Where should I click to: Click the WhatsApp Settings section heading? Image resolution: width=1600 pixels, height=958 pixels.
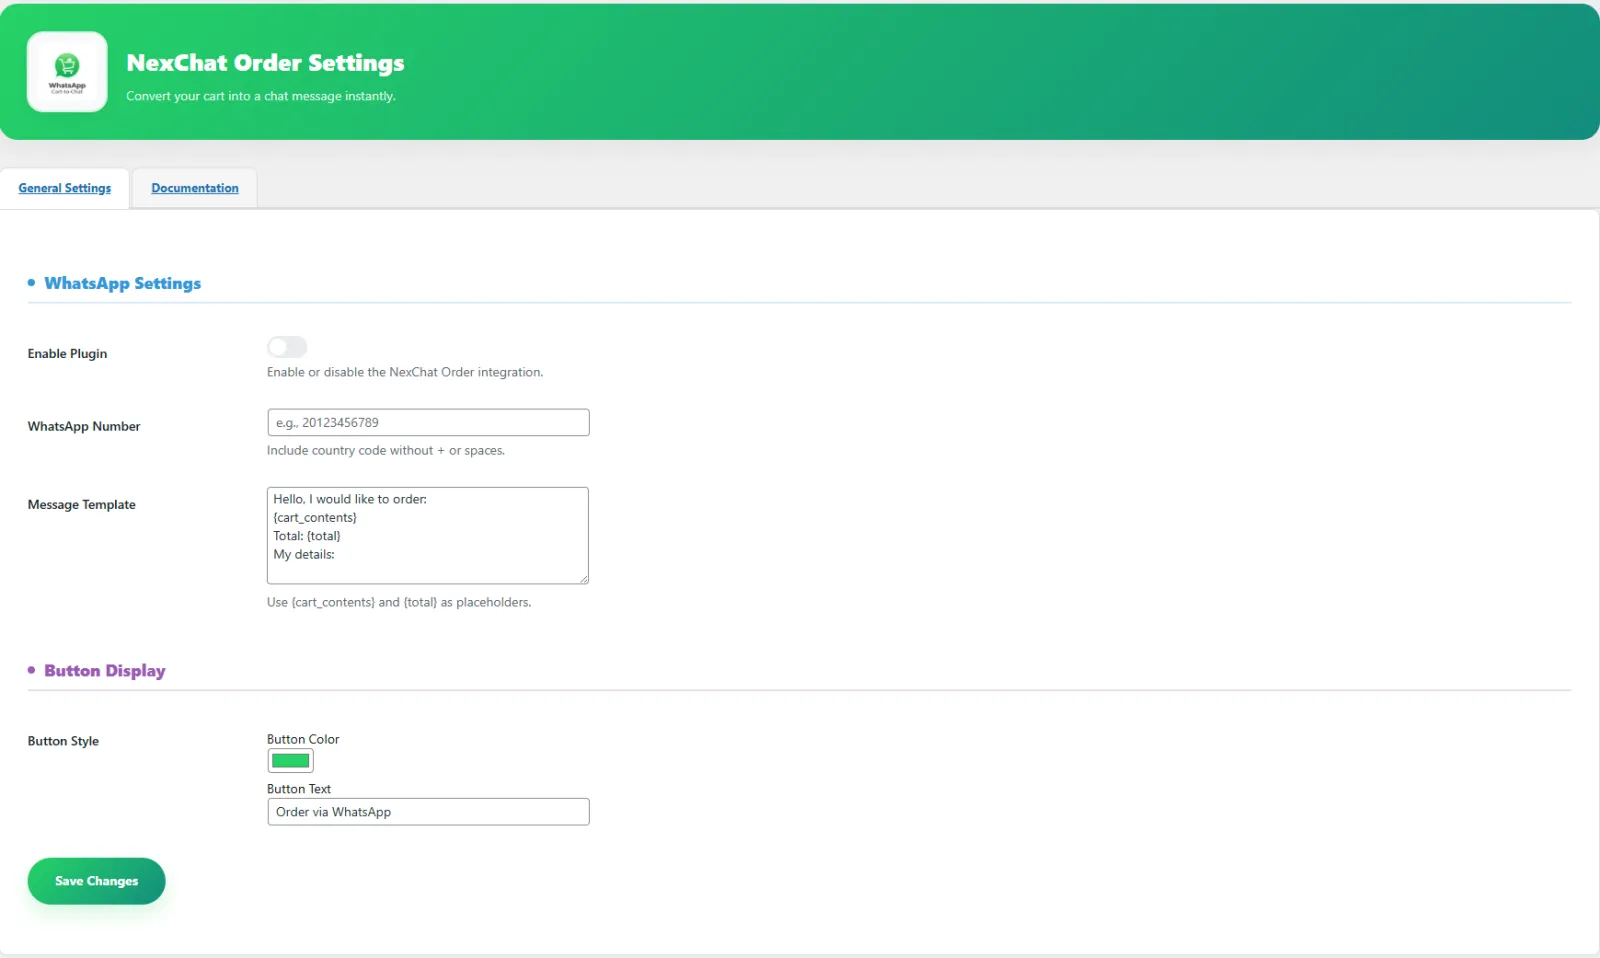tap(122, 283)
